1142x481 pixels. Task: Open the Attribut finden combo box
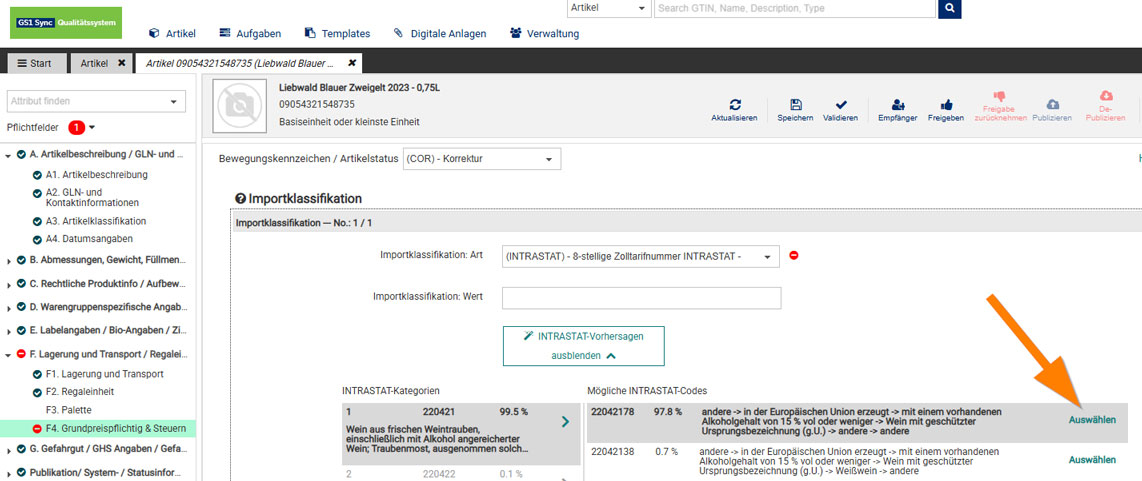click(96, 101)
